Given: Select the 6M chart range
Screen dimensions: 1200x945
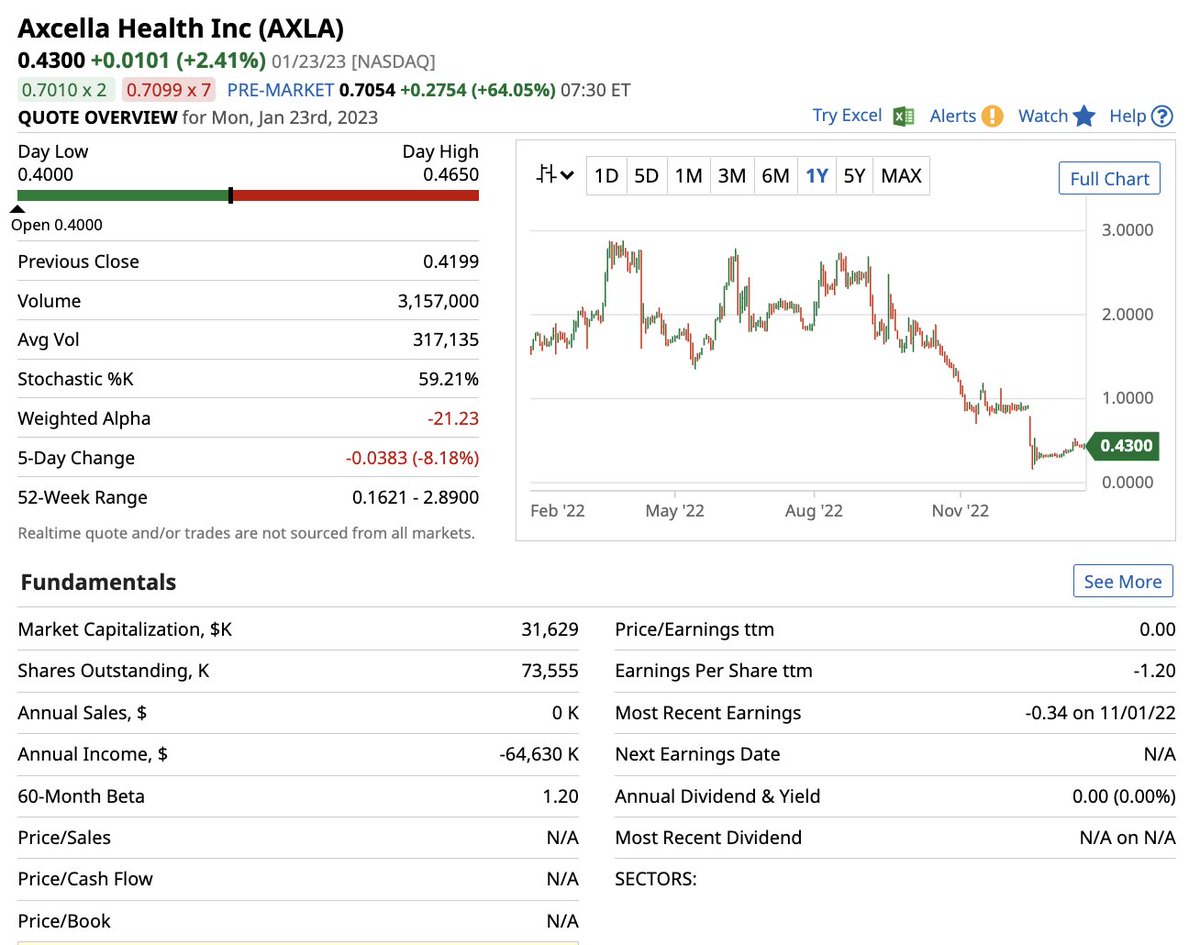Looking at the screenshot, I should 775,176.
